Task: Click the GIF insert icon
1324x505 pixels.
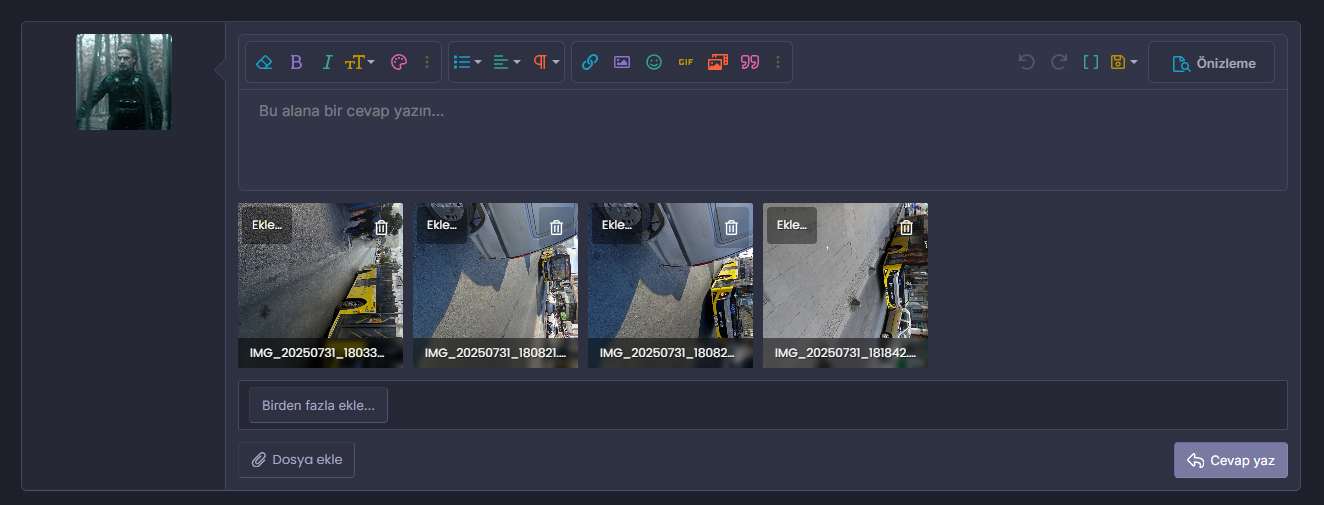Action: pos(686,62)
